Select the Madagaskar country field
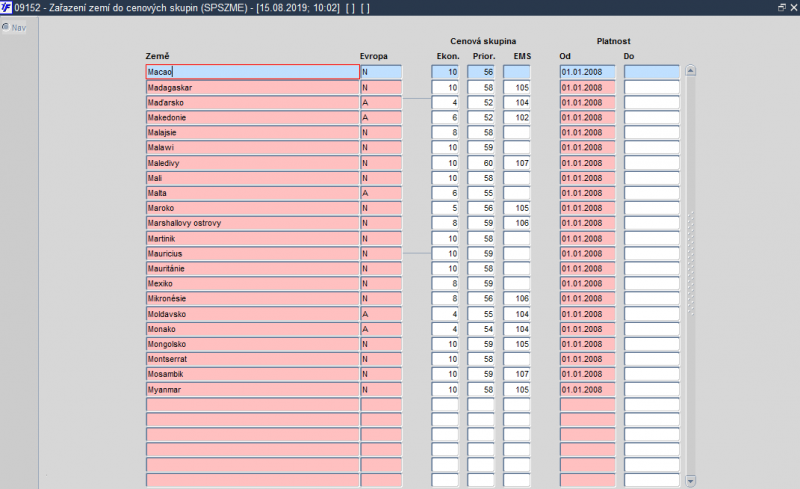Screen dimensions: 800x489 [x=253, y=87]
